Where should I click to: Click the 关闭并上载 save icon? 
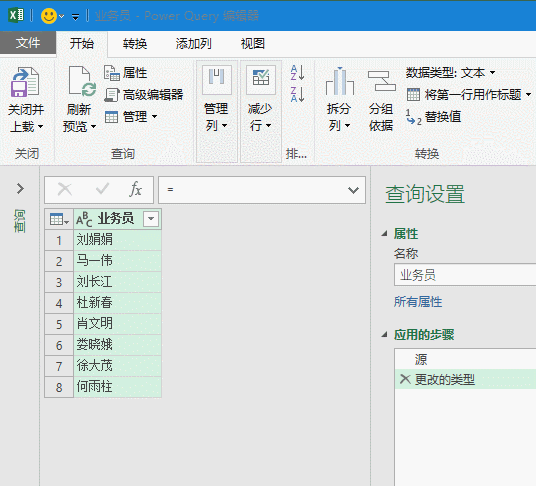(x=25, y=82)
